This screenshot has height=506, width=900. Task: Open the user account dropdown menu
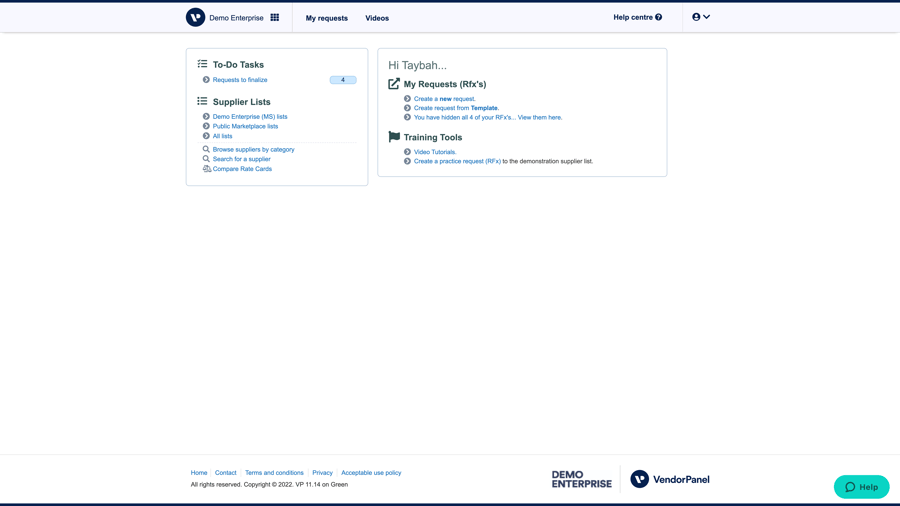pyautogui.click(x=701, y=17)
